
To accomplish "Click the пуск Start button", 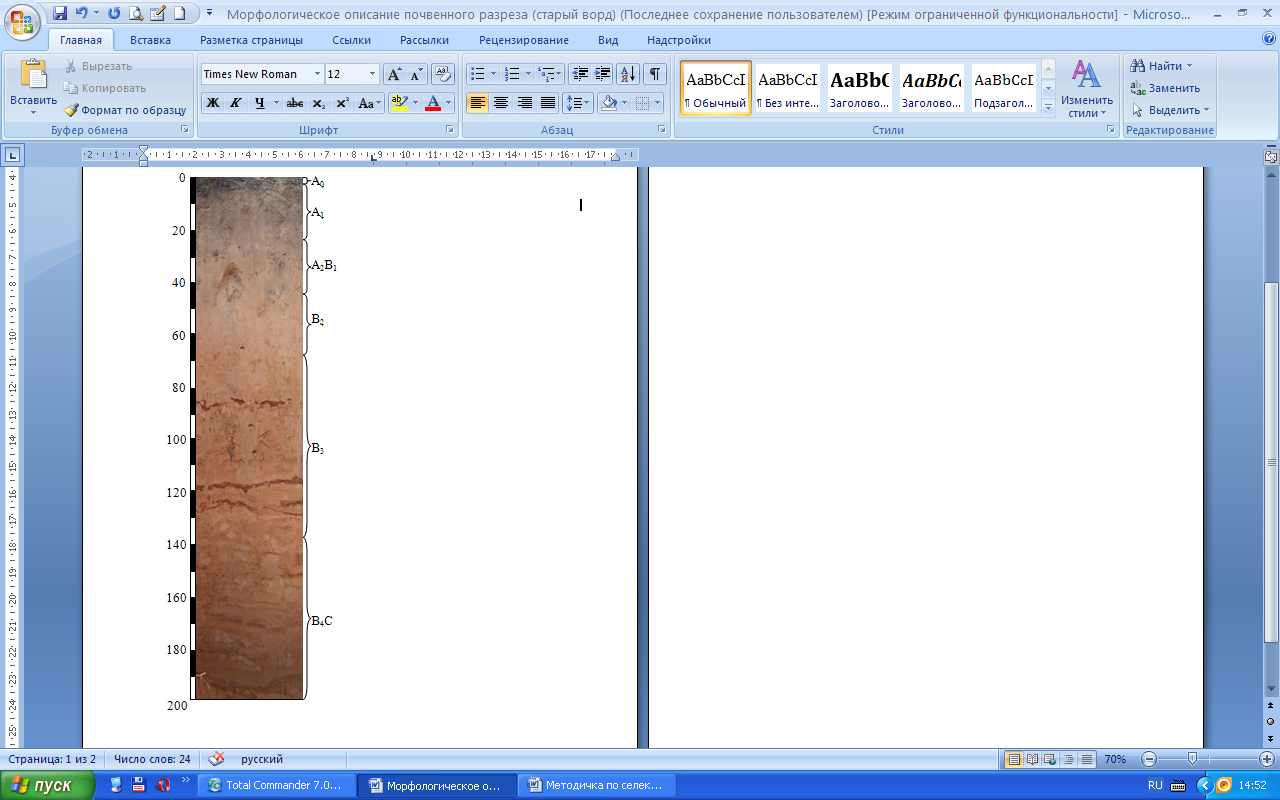I will click(47, 785).
